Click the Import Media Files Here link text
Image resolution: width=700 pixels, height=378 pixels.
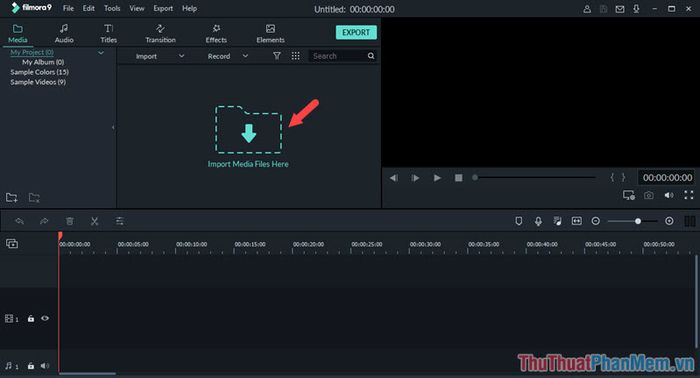(x=248, y=164)
